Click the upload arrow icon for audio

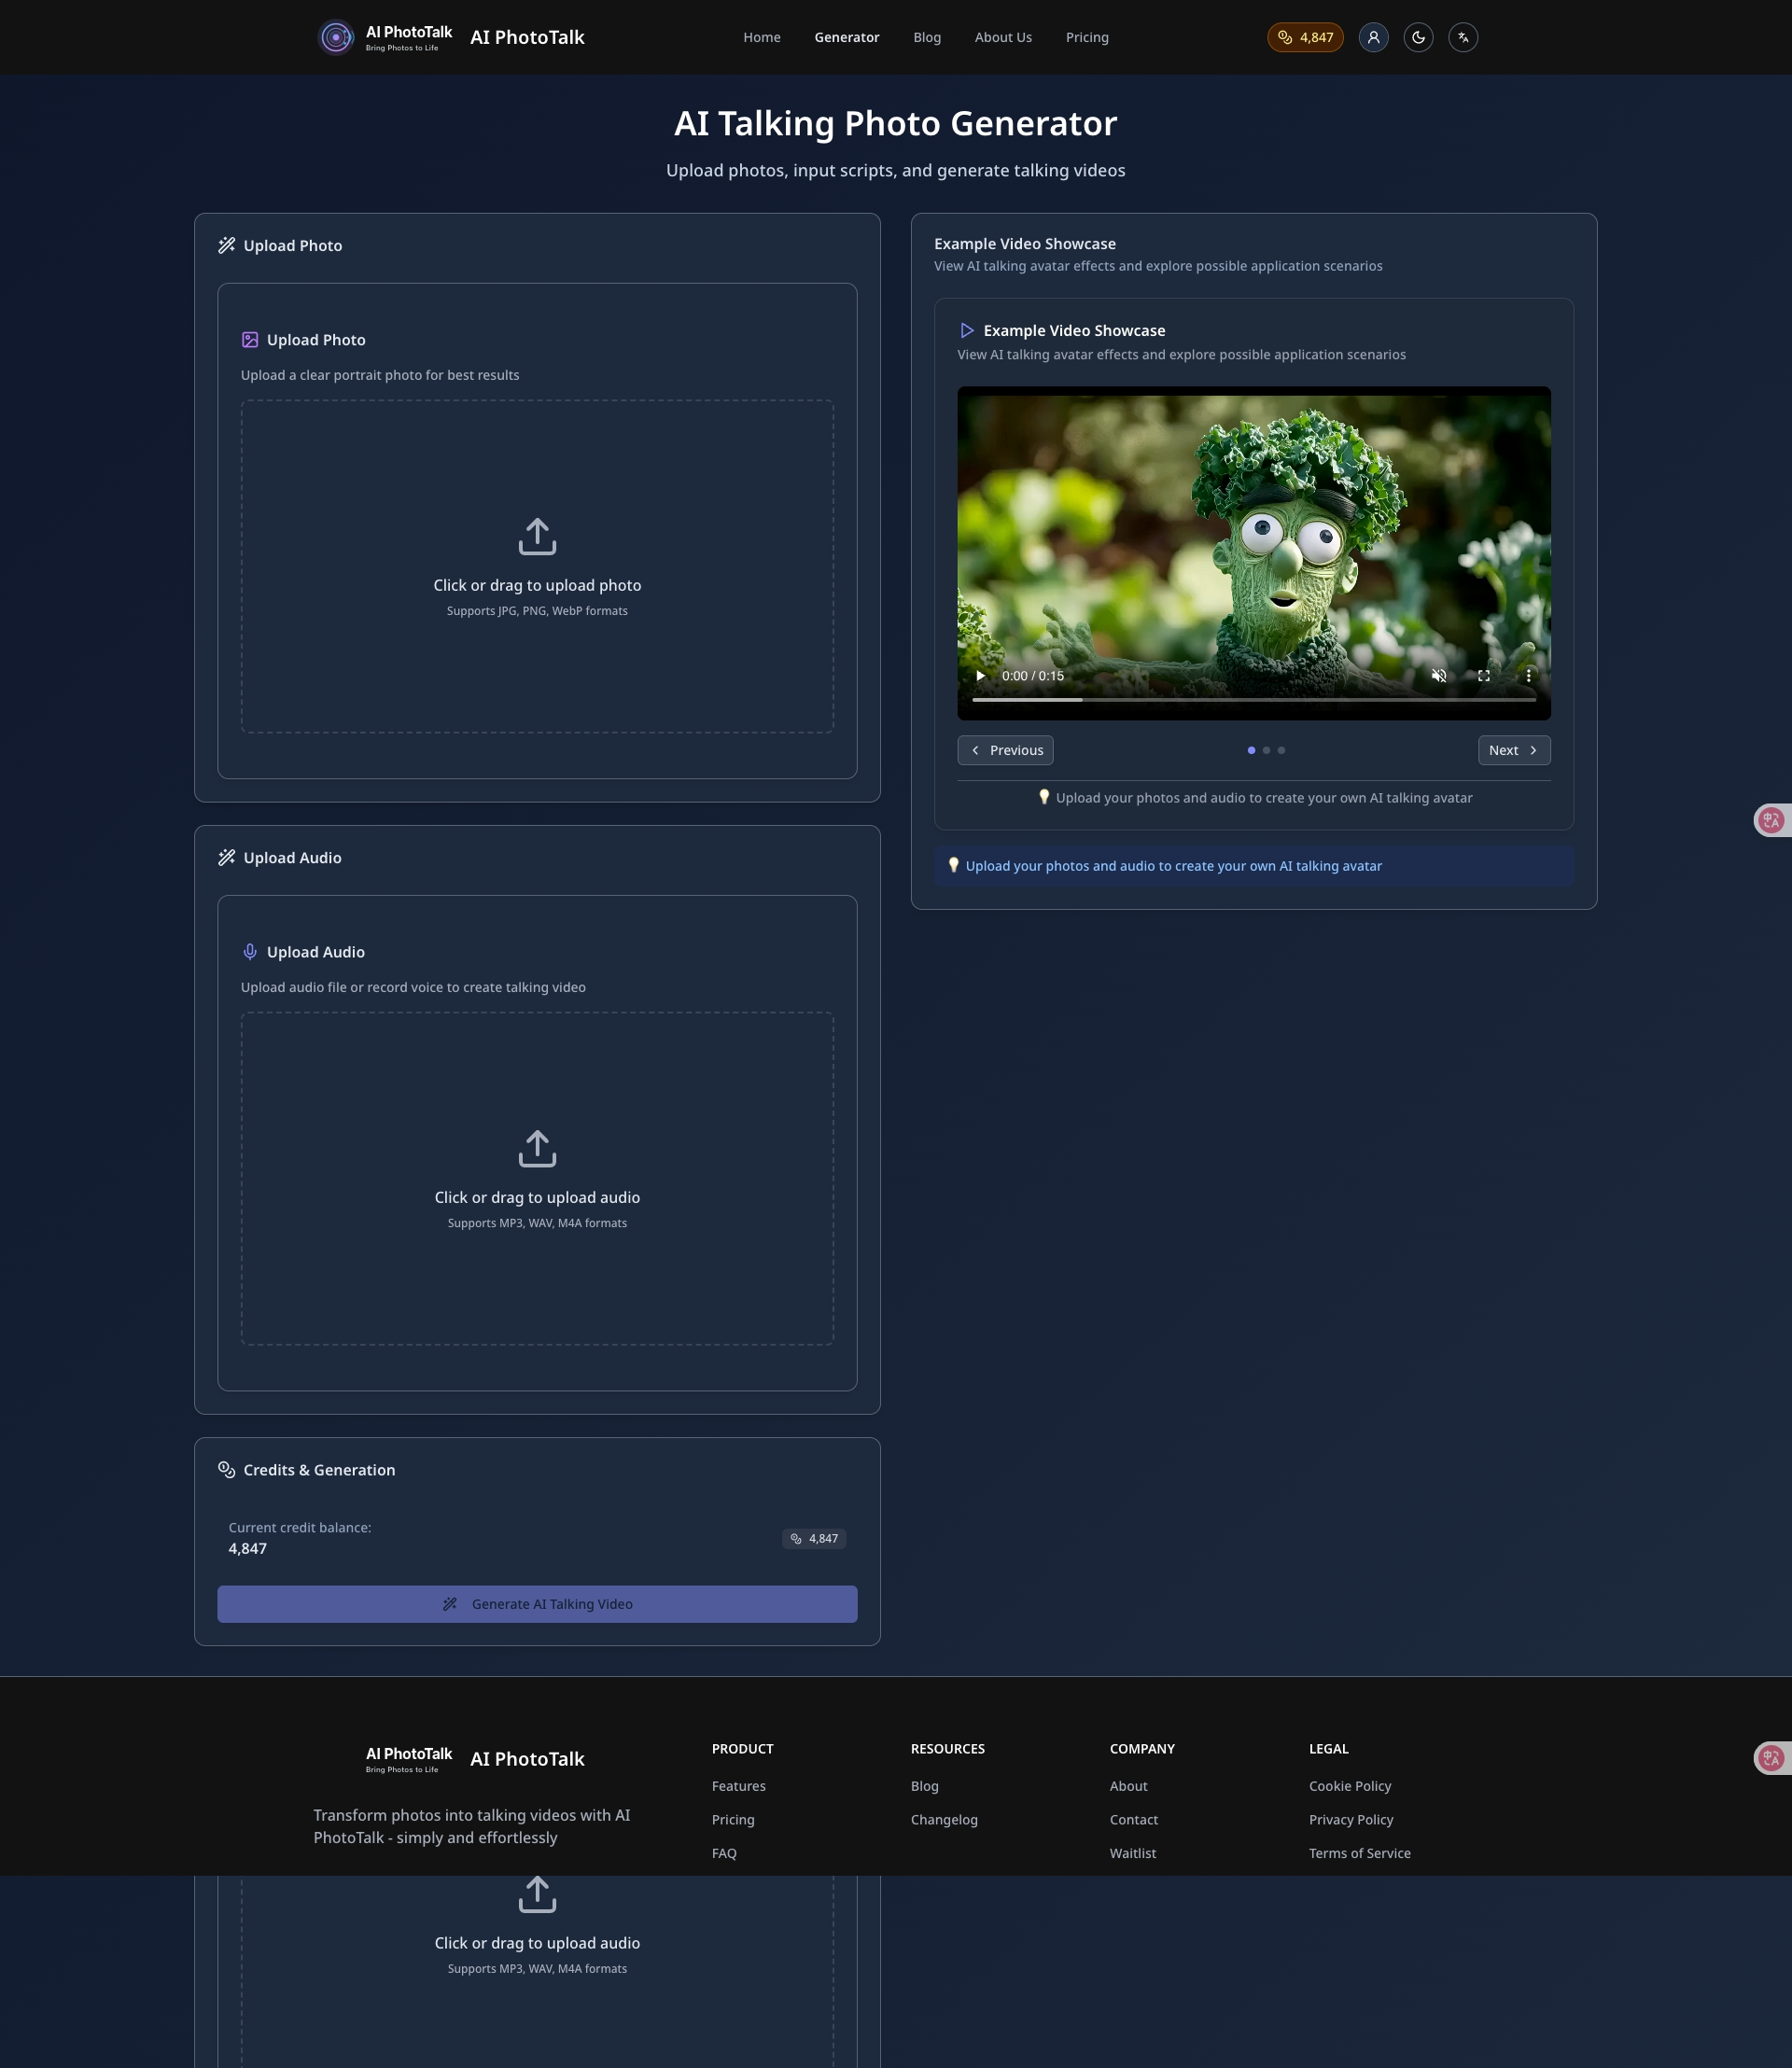pyautogui.click(x=537, y=1148)
